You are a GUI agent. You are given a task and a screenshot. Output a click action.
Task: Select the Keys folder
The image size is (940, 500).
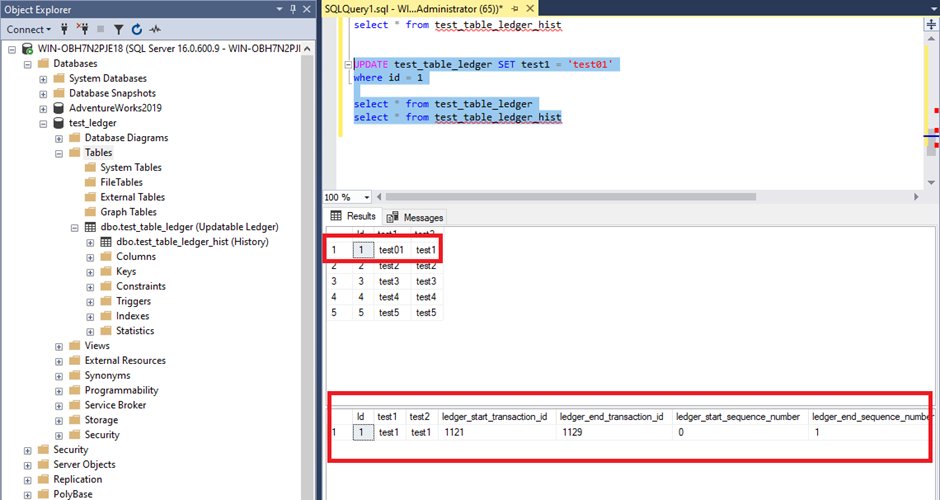(x=118, y=271)
